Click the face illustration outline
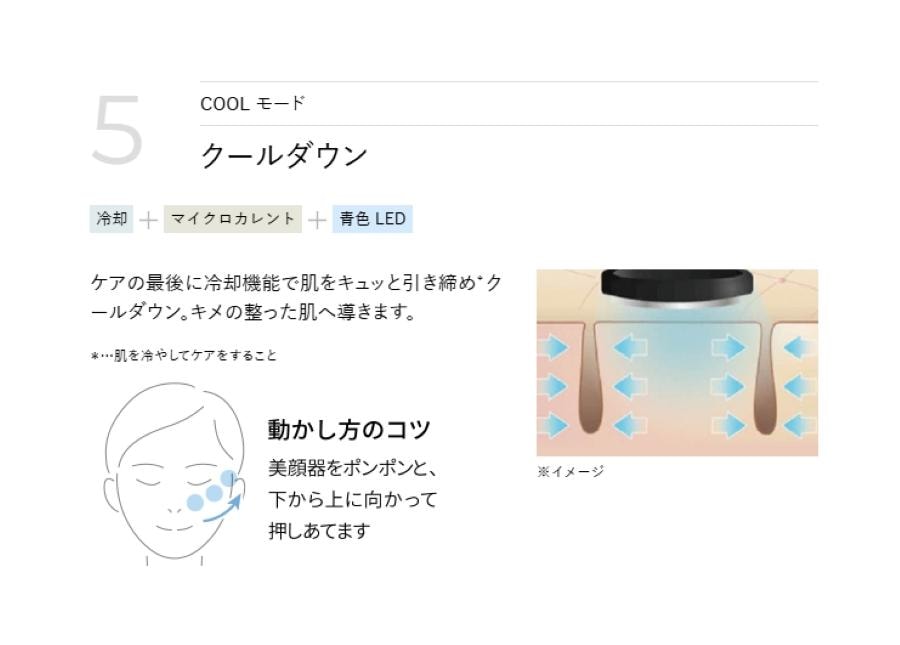This screenshot has height=645, width=900. tap(175, 474)
